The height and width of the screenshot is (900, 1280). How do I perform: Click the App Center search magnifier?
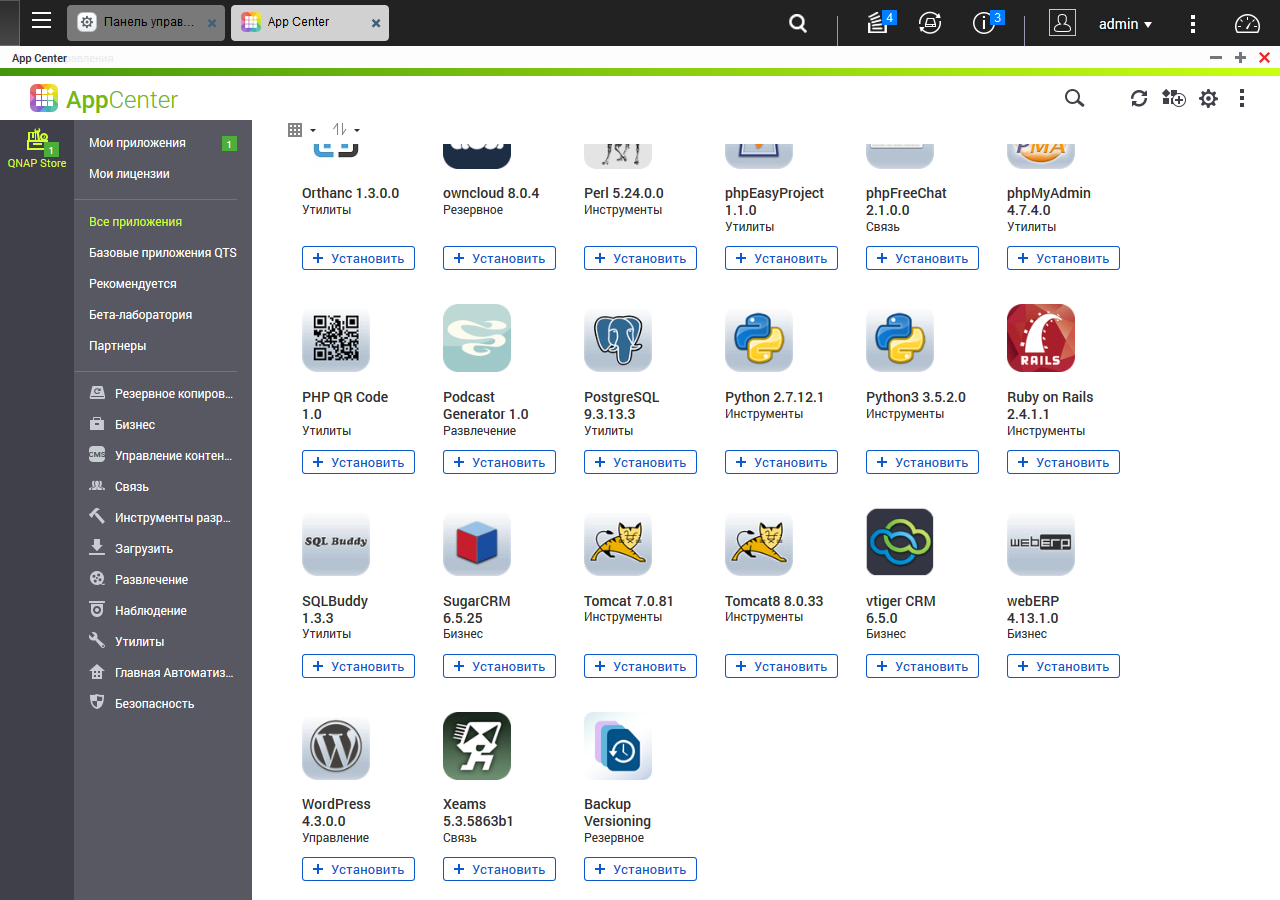tap(1074, 98)
